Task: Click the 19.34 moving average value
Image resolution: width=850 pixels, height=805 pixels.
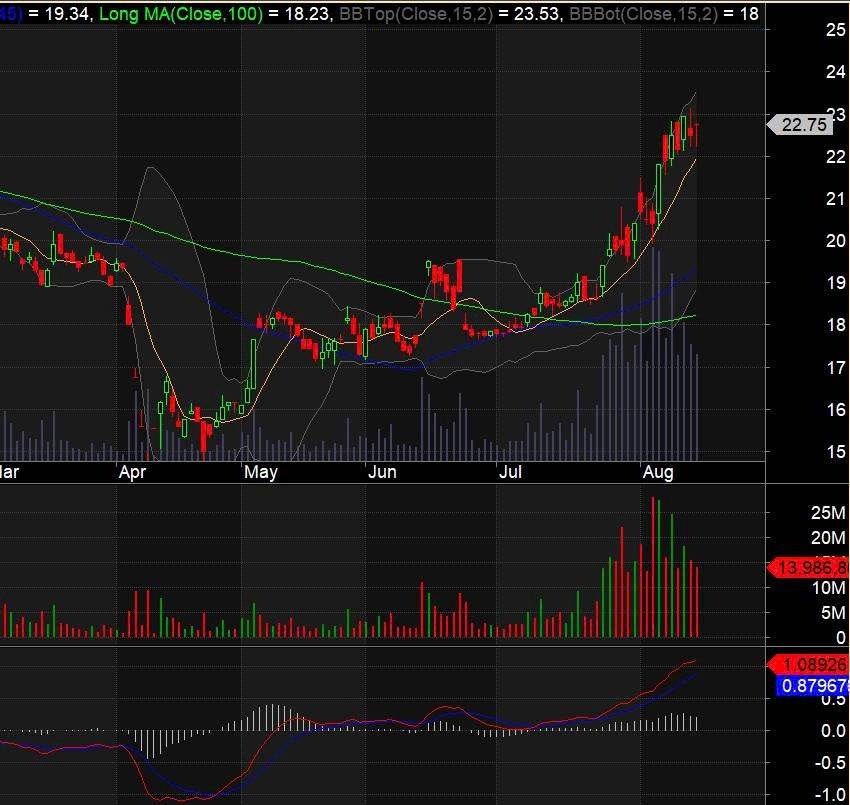Action: 67,14
